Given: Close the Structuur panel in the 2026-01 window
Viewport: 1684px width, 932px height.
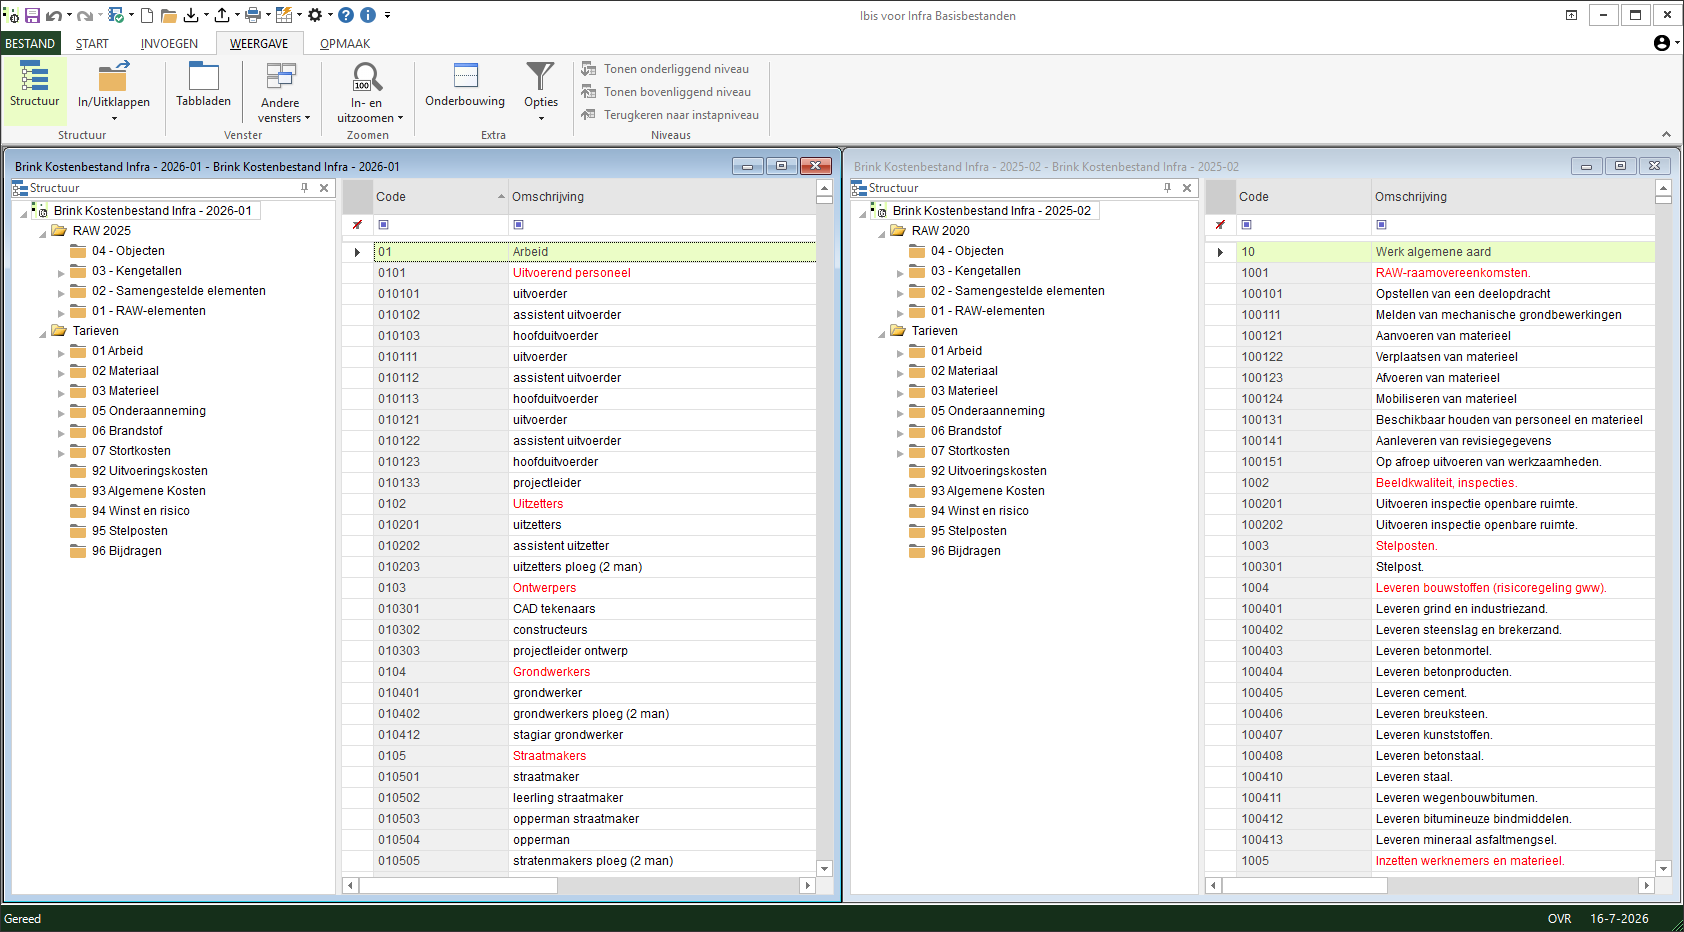Looking at the screenshot, I should [x=324, y=188].
